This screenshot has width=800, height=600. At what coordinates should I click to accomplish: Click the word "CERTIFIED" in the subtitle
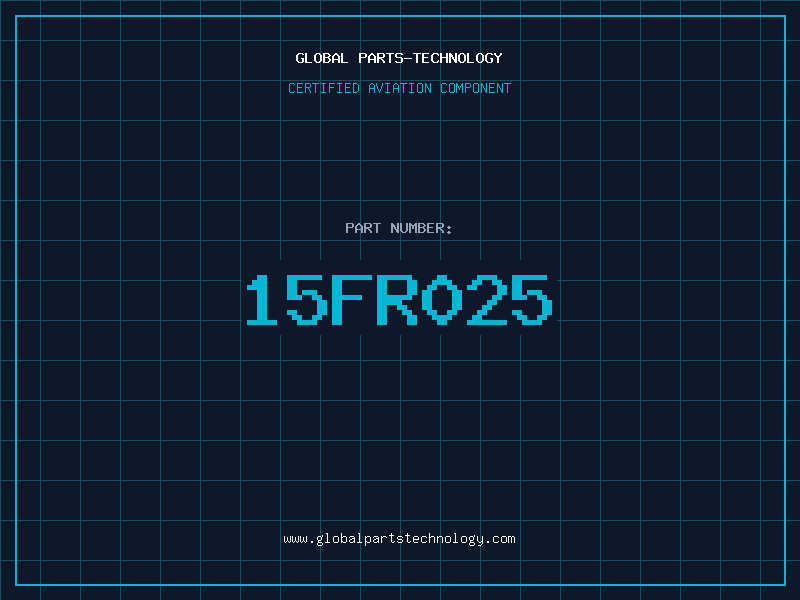323,88
